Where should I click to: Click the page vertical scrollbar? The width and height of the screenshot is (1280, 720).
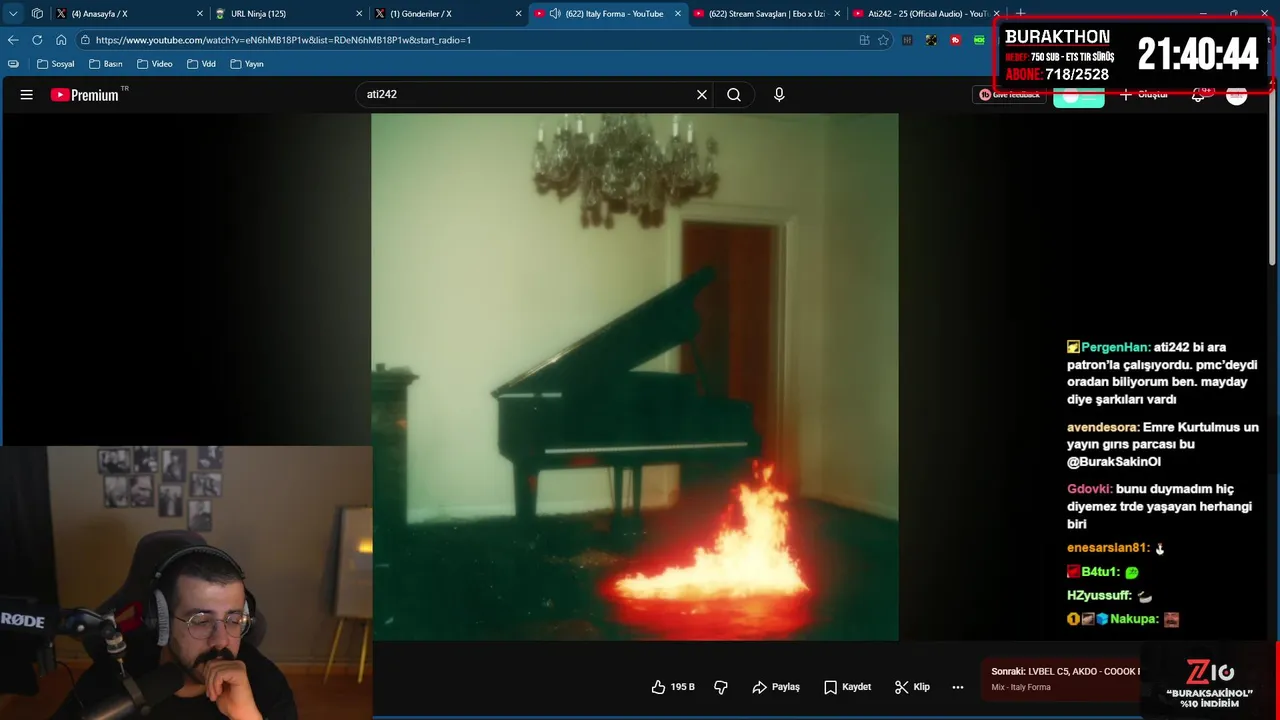pyautogui.click(x=1273, y=180)
